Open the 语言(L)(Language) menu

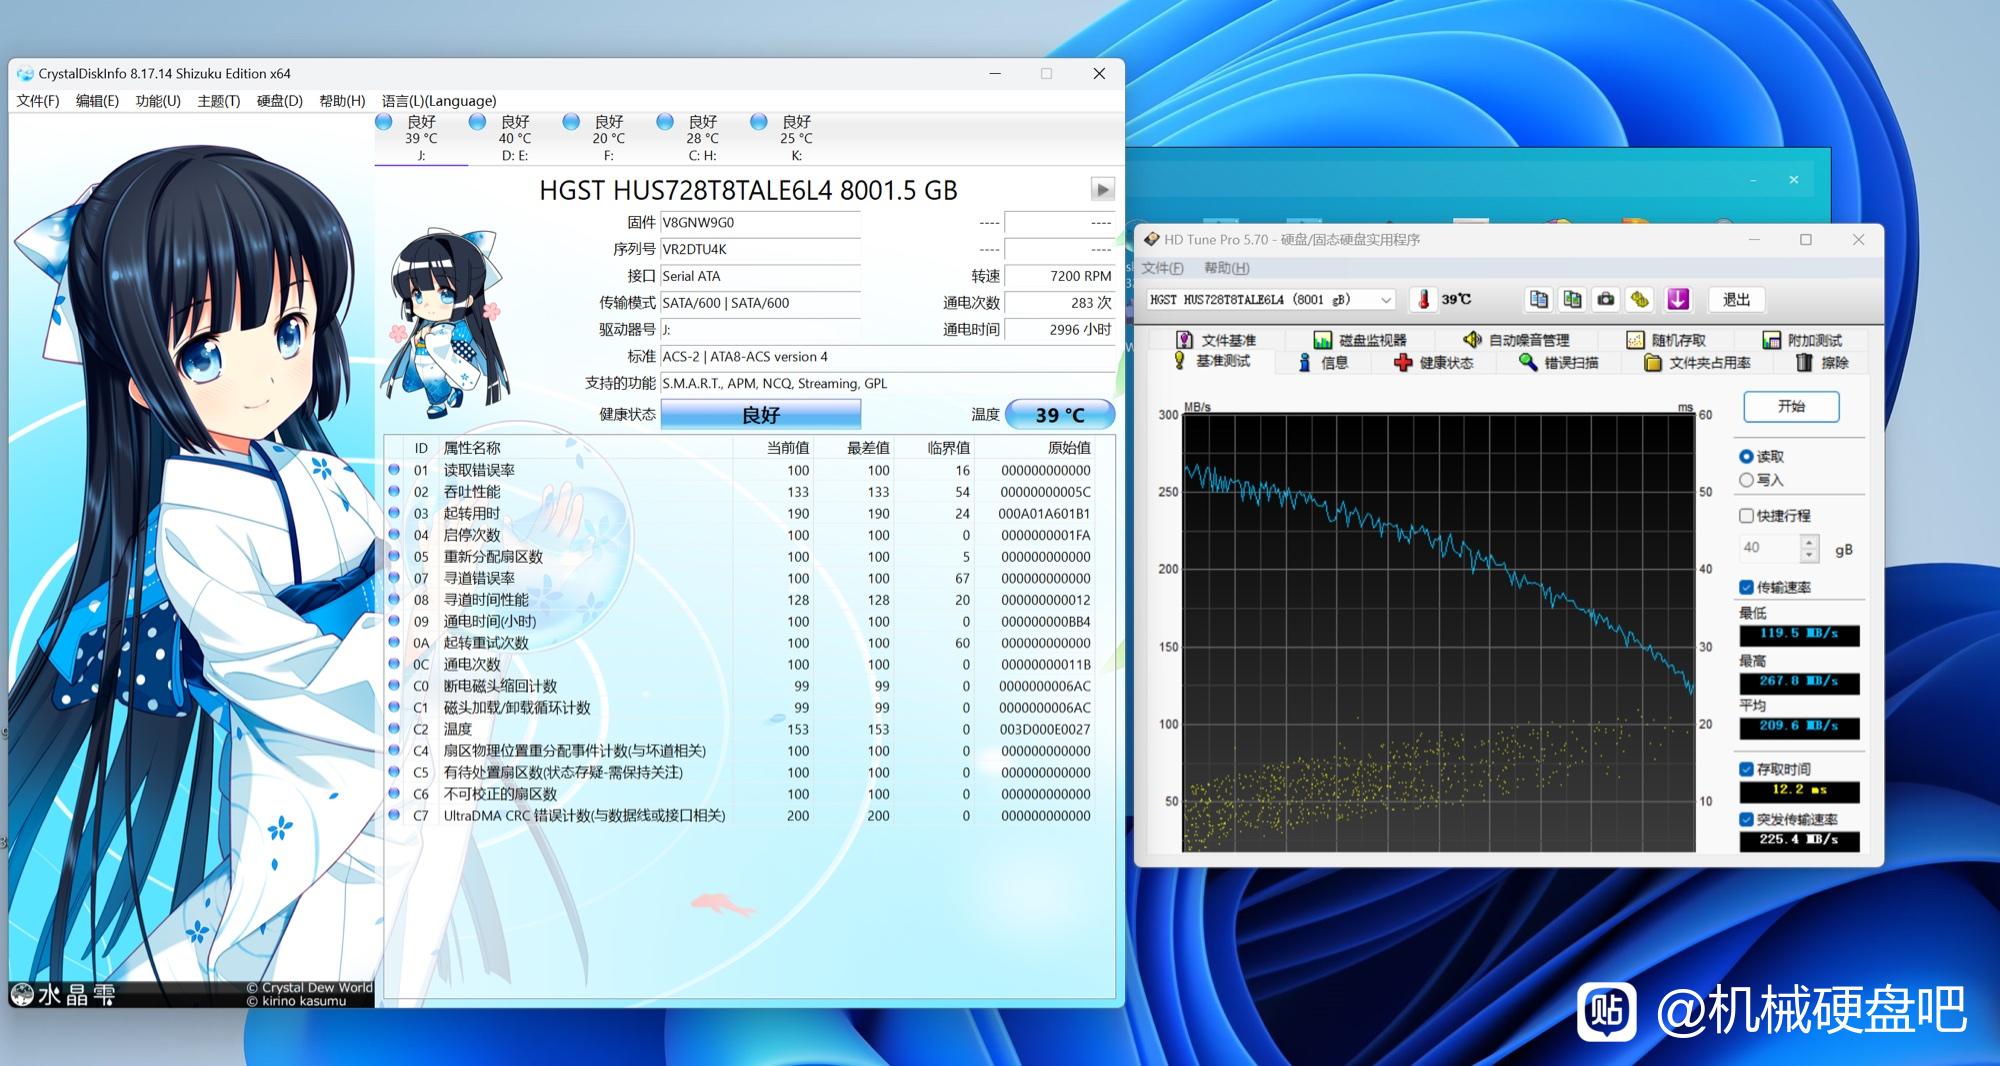point(439,101)
